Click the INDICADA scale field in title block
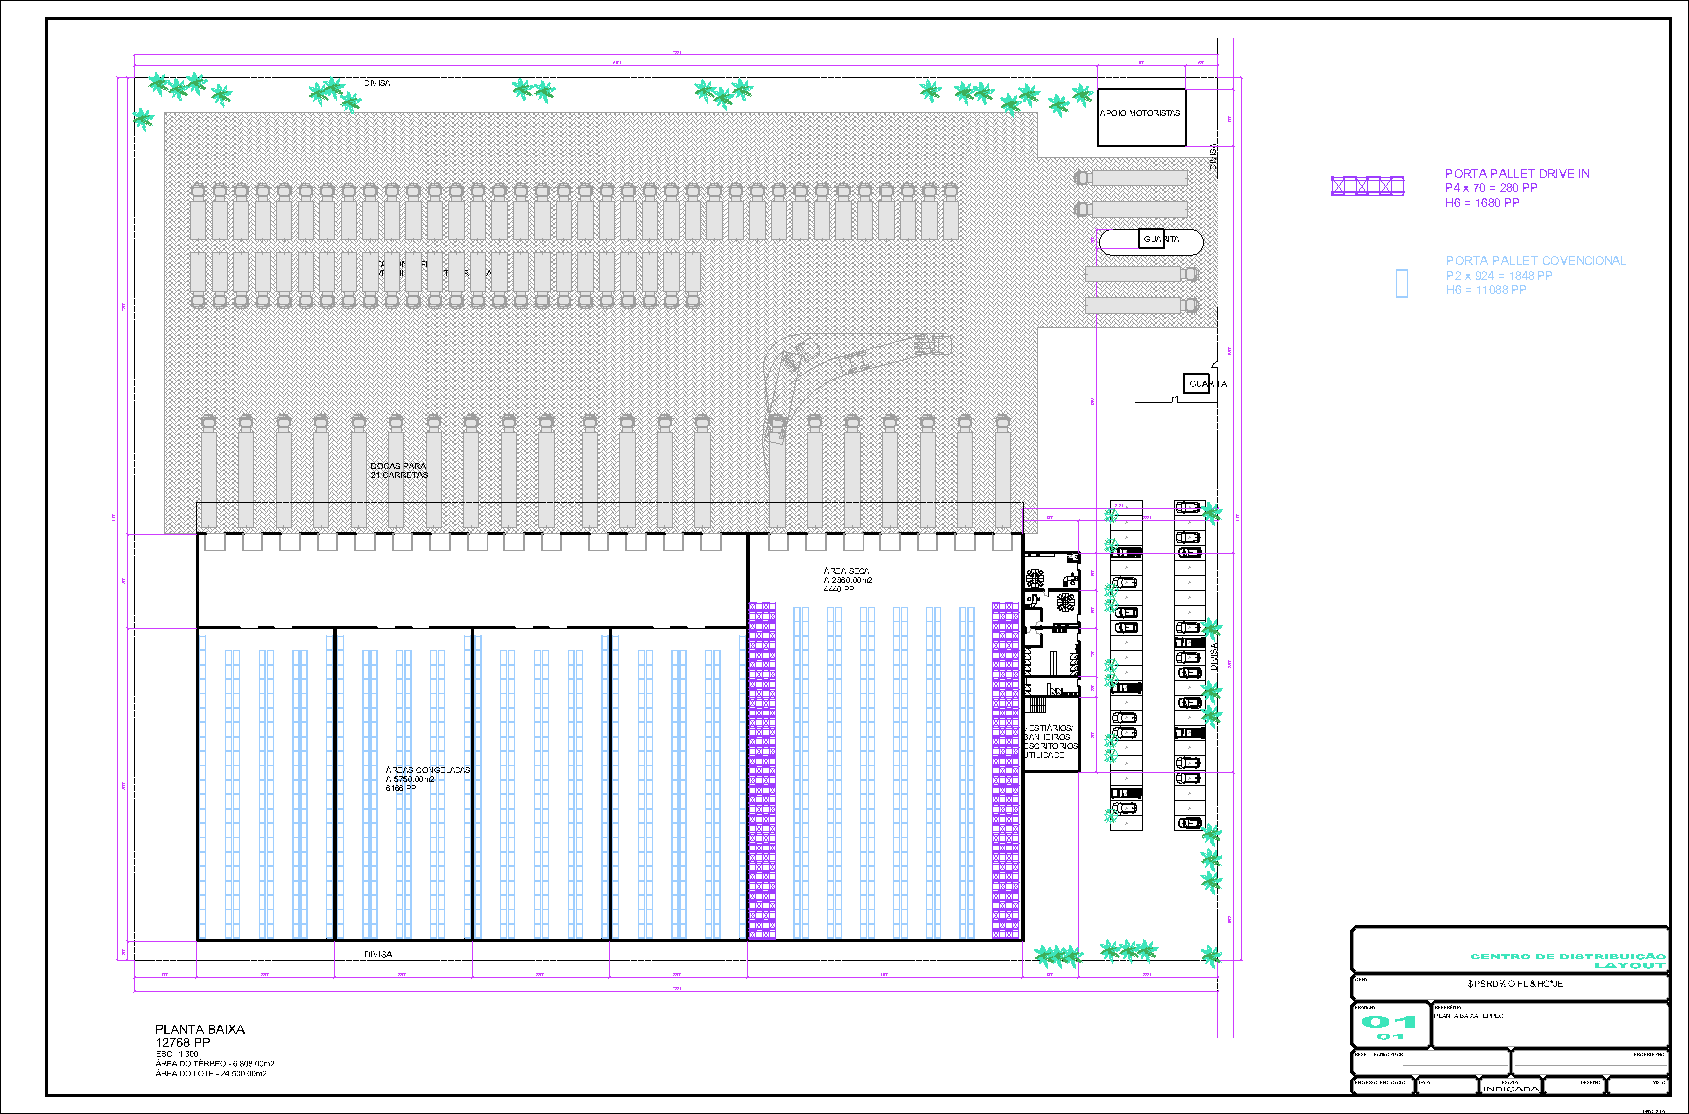 coord(1510,1088)
